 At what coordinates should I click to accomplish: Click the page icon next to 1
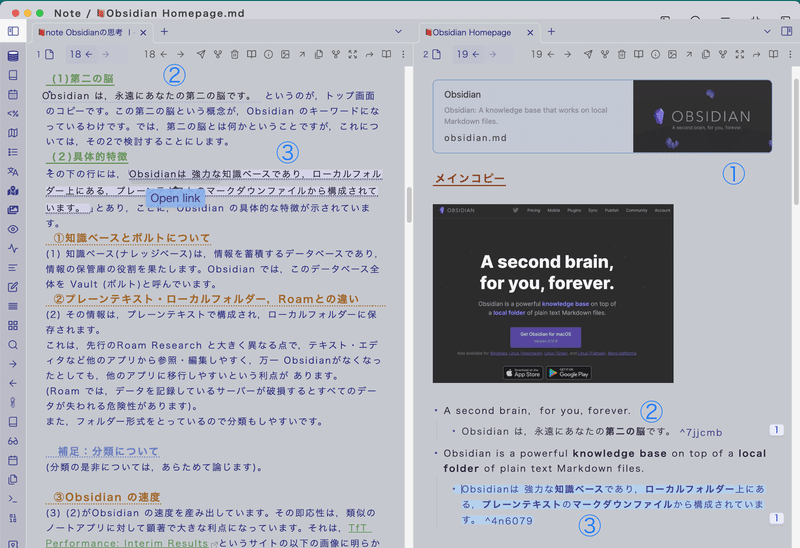(49, 54)
